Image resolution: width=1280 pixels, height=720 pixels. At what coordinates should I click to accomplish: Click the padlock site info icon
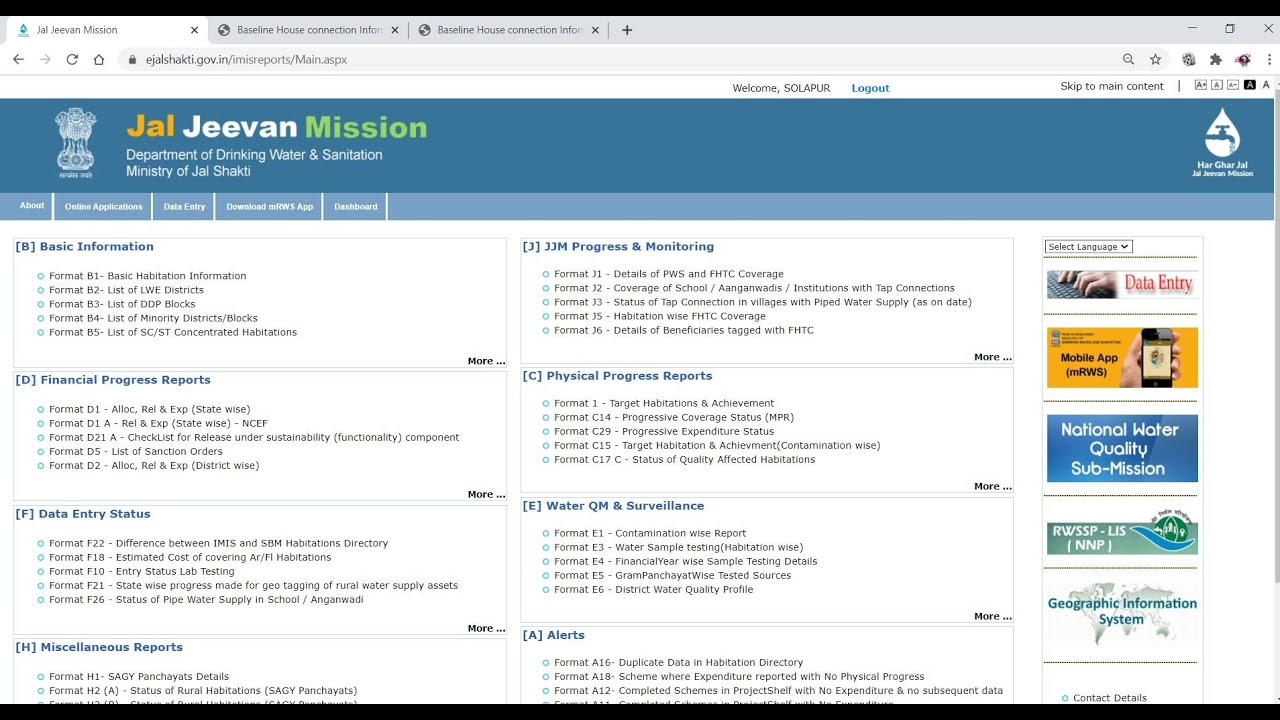132,60
